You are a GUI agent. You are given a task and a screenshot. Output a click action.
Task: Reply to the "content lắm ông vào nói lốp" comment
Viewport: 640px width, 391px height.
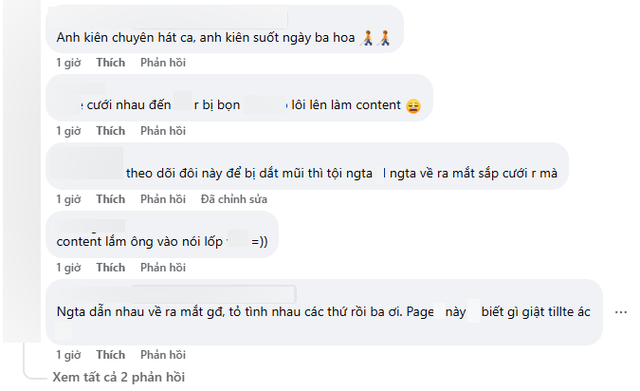pos(163,267)
